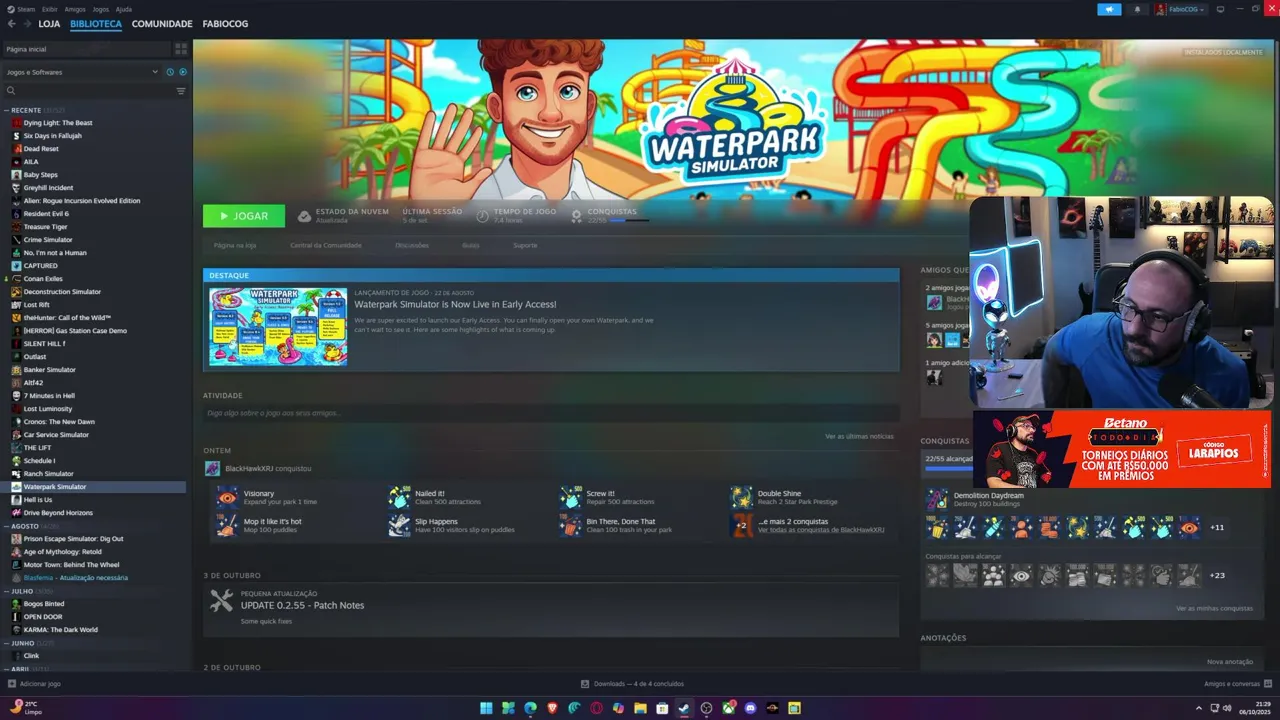Open the Suporte tab
Screen dimensions: 1280x720
point(525,245)
